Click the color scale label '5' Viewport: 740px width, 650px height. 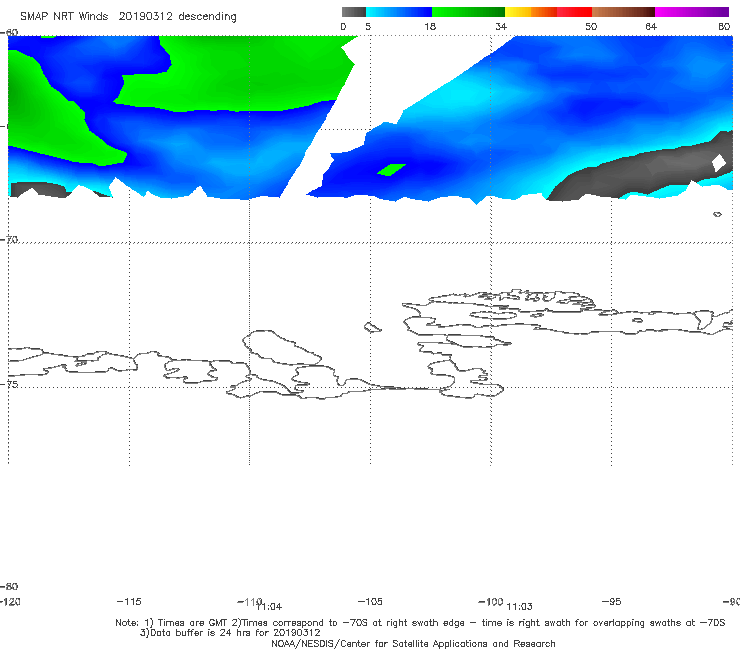pyautogui.click(x=368, y=26)
